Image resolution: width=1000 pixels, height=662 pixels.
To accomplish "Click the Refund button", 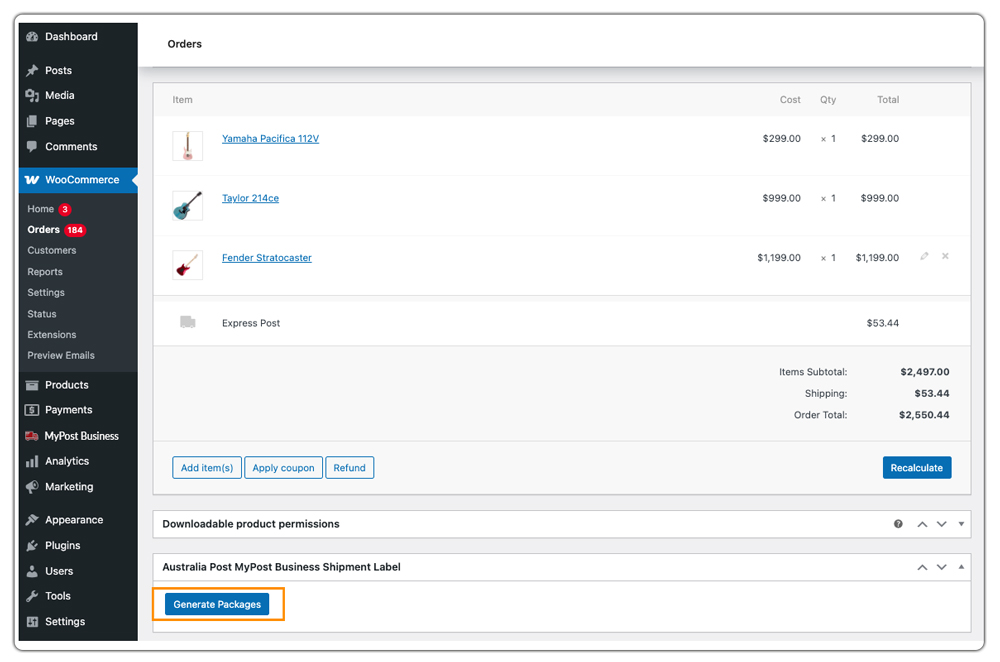I will click(x=349, y=467).
